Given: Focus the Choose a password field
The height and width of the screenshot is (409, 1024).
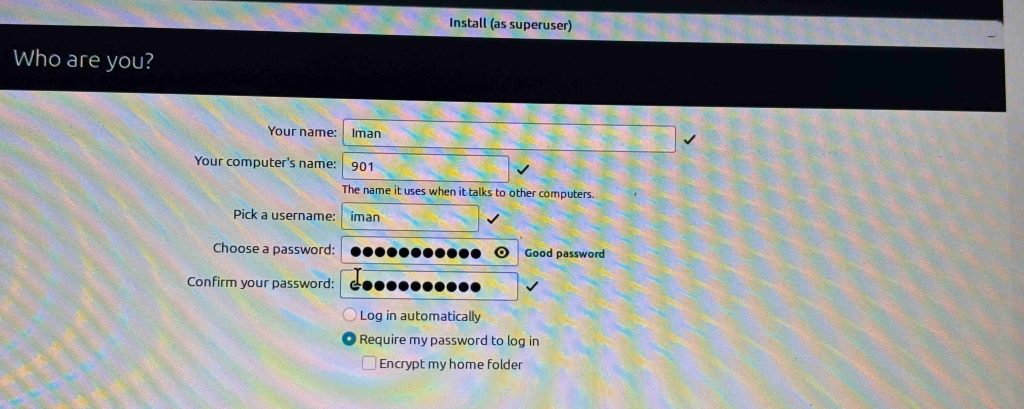Looking at the screenshot, I should (430, 252).
